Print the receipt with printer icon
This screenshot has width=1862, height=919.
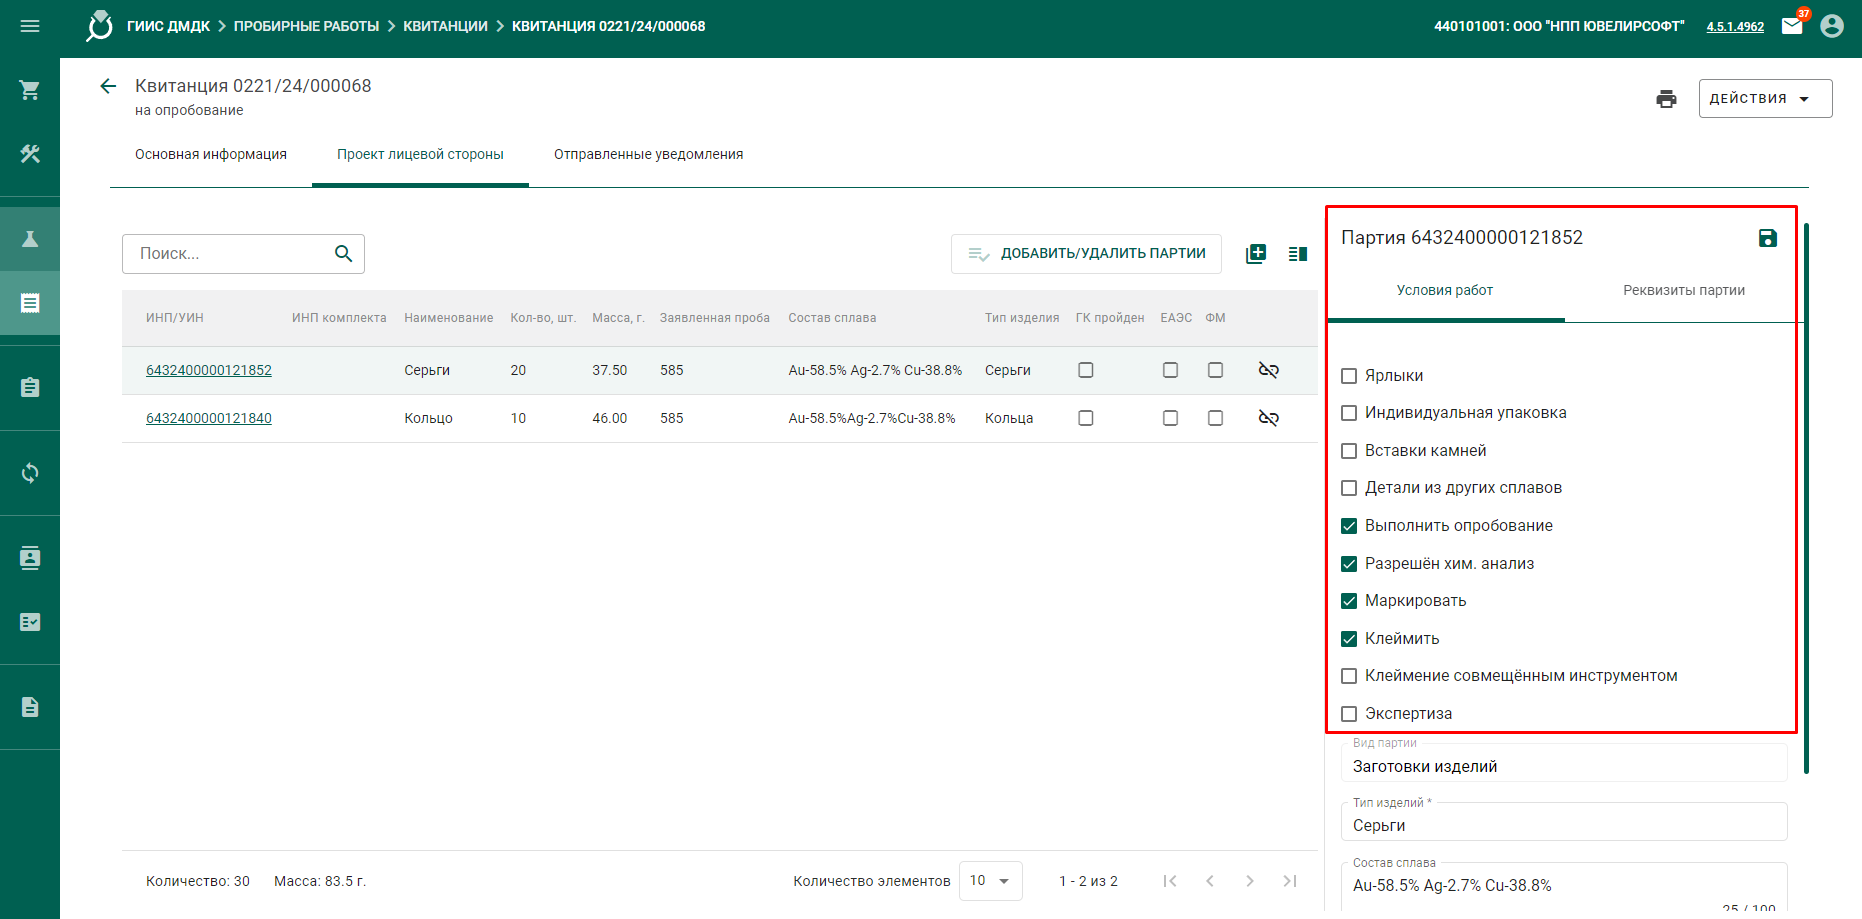1666,98
